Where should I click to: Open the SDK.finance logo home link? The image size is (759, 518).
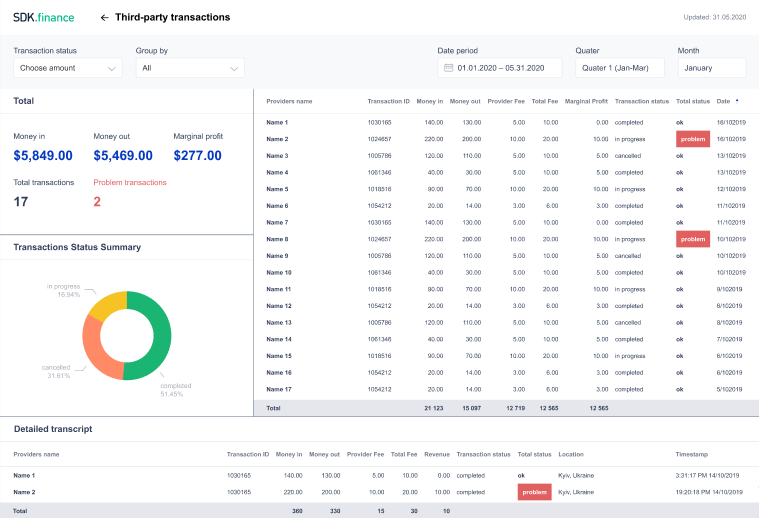44,17
